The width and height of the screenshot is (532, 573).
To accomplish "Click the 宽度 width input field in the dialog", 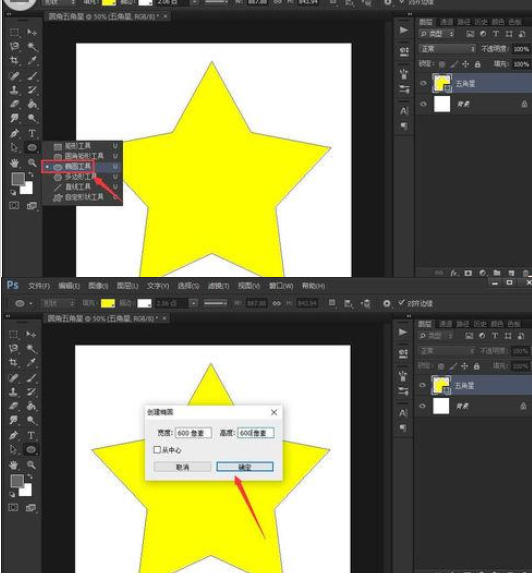I will tap(193, 433).
